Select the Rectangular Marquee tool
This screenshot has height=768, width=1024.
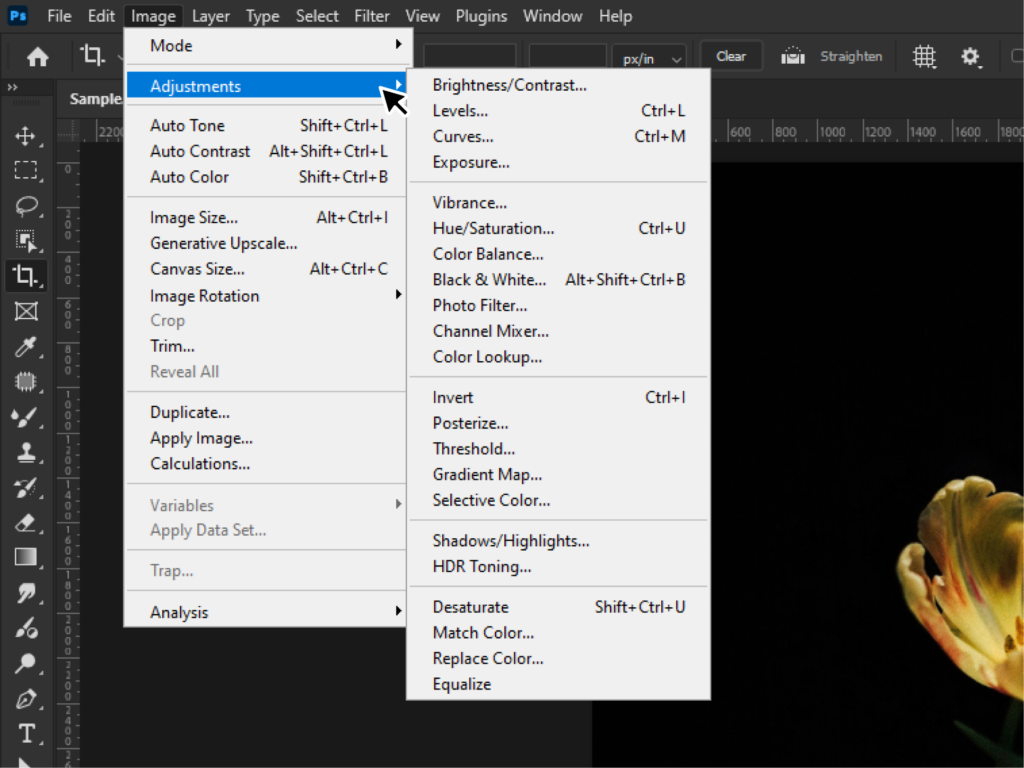click(27, 171)
